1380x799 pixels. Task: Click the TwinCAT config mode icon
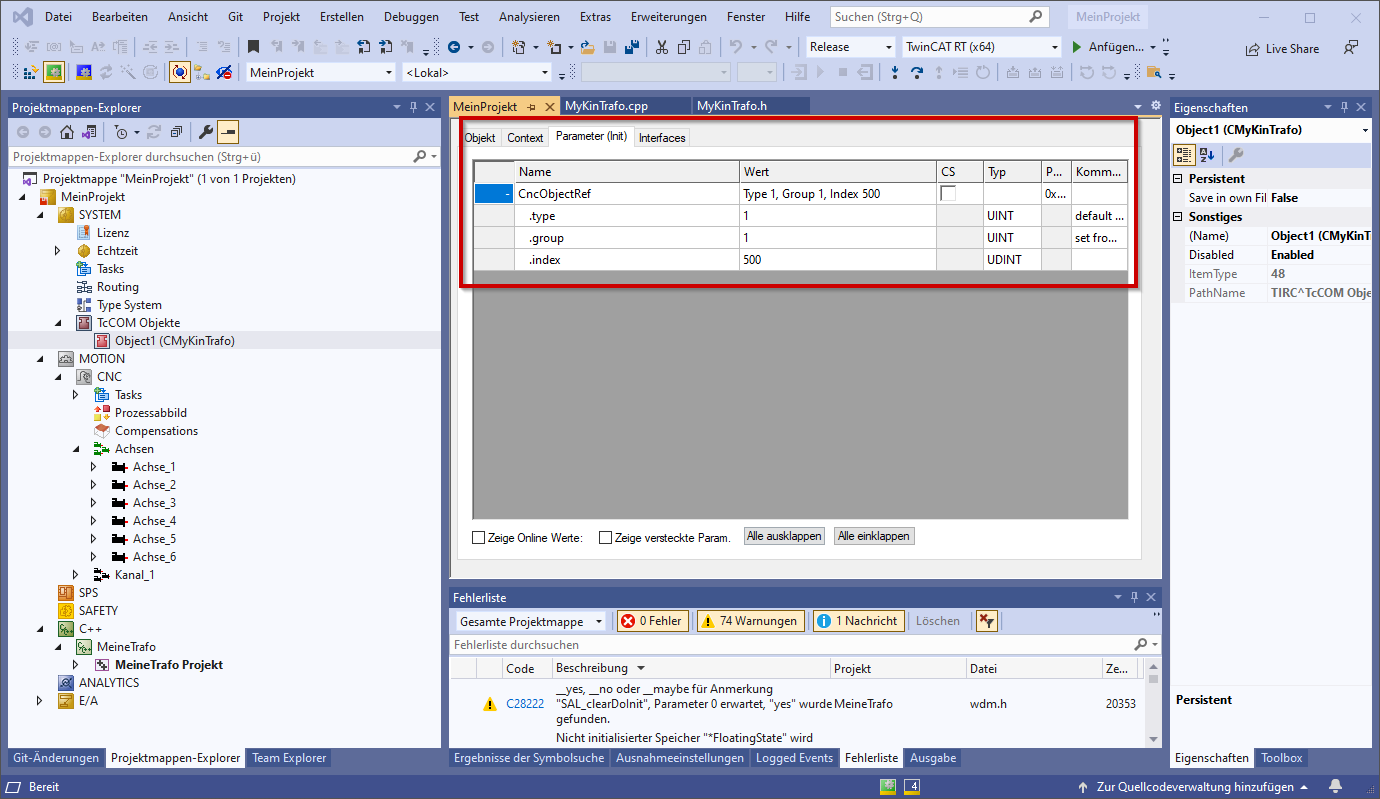(x=84, y=72)
